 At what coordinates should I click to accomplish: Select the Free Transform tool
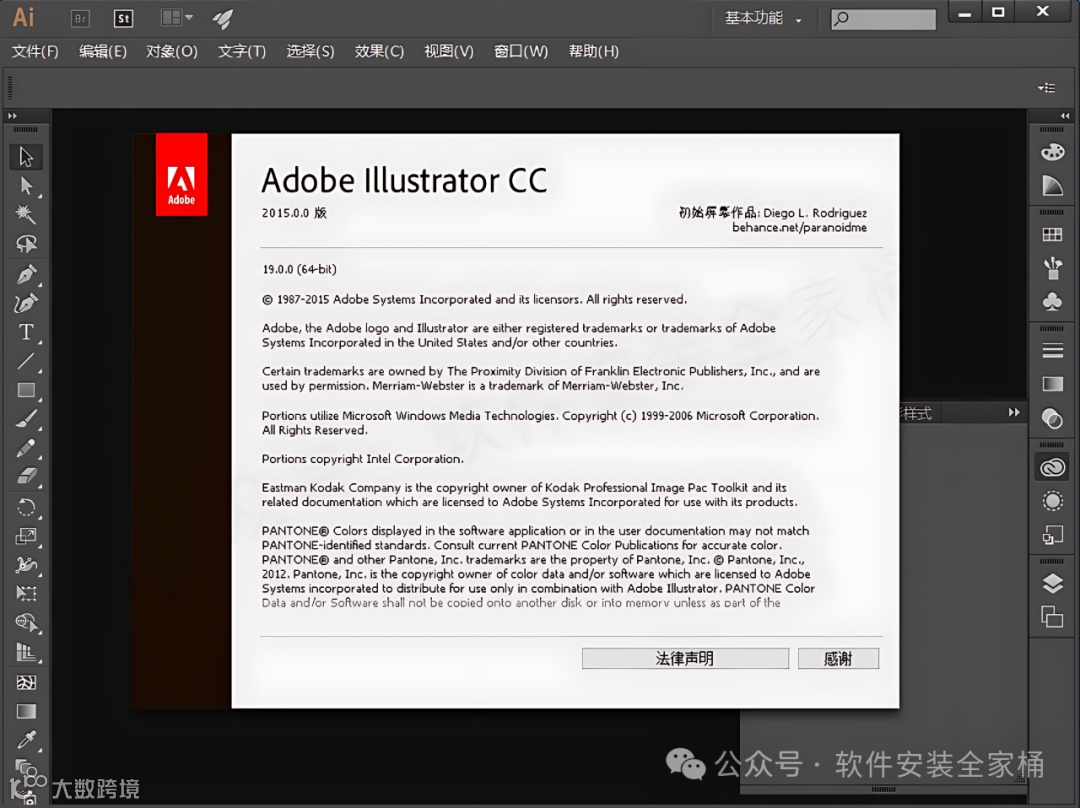pyautogui.click(x=26, y=594)
